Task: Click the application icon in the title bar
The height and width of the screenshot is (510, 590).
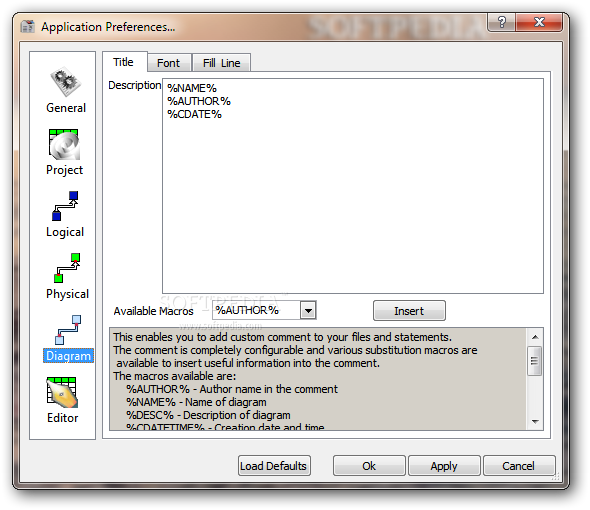Action: (27, 27)
